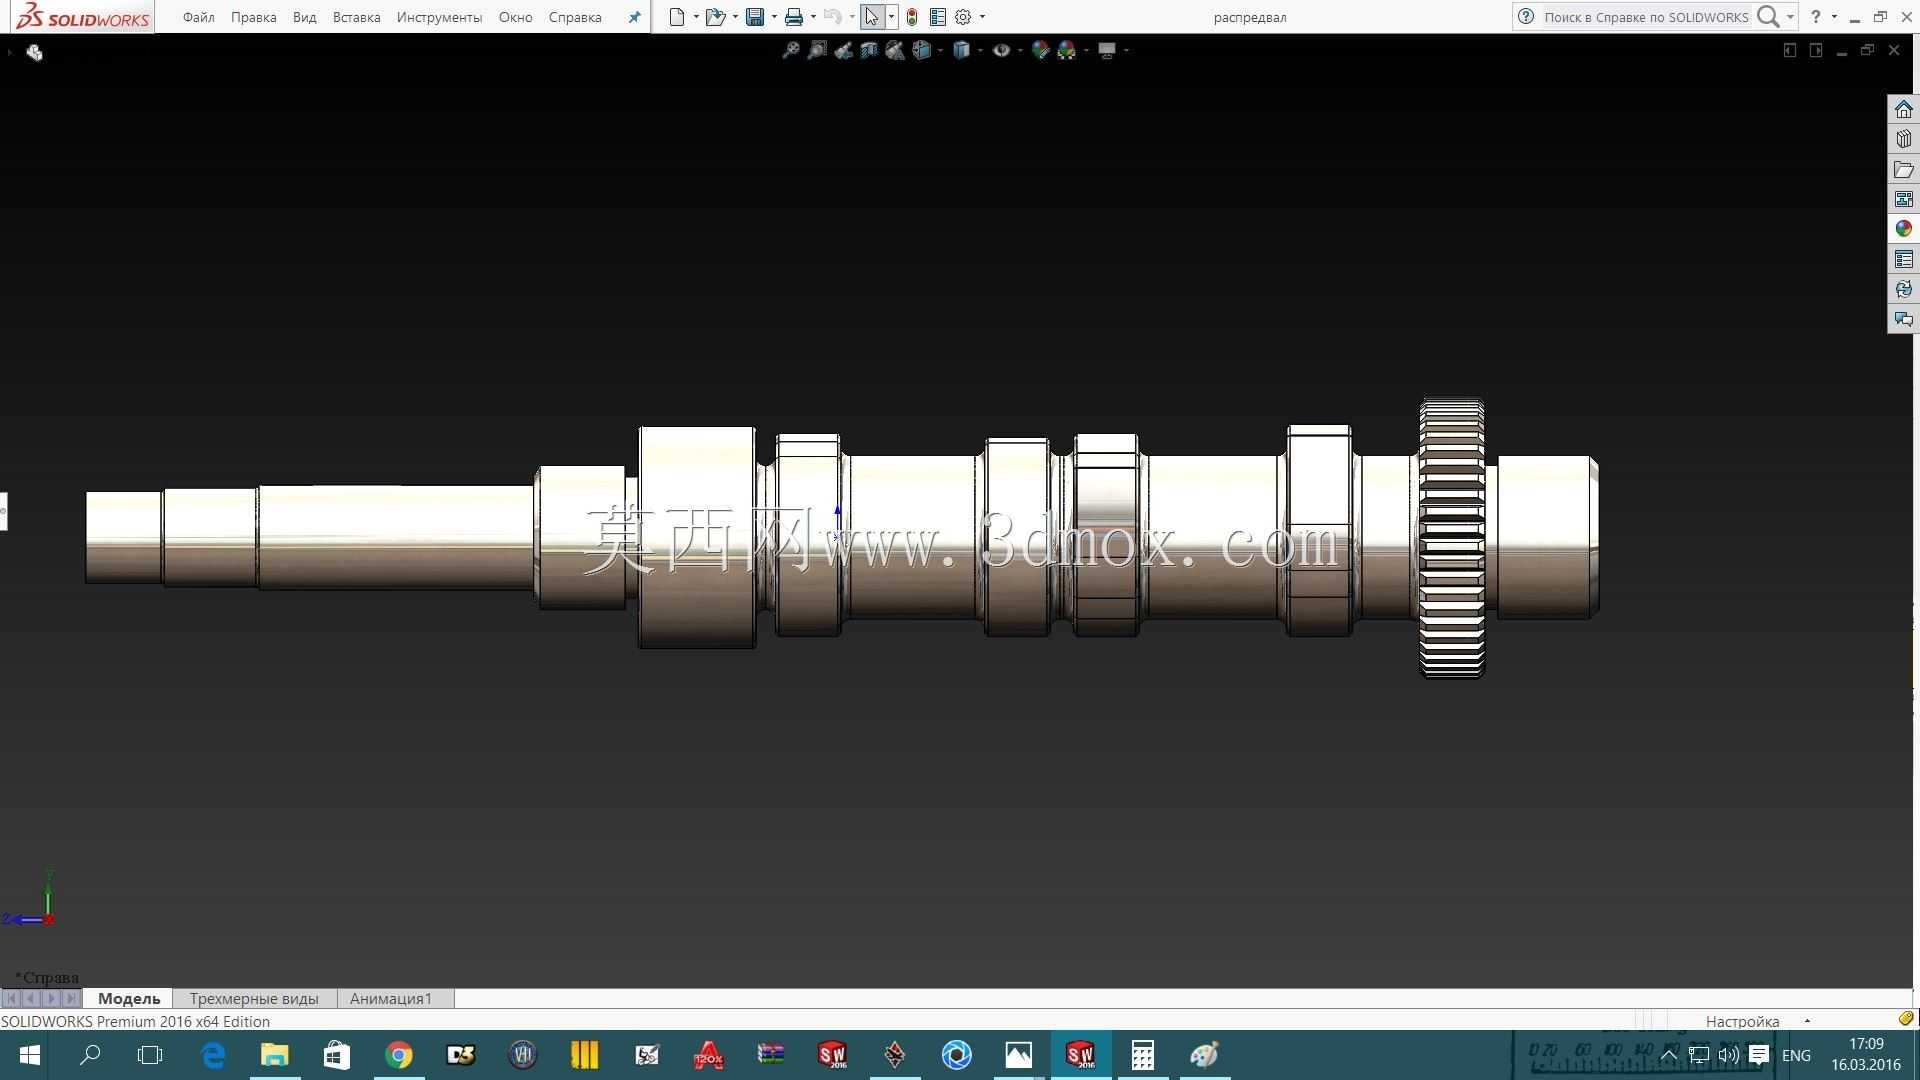Open SOLIDWORKS Resources home tab
Image resolution: width=1920 pixels, height=1080 pixels.
[x=1903, y=109]
